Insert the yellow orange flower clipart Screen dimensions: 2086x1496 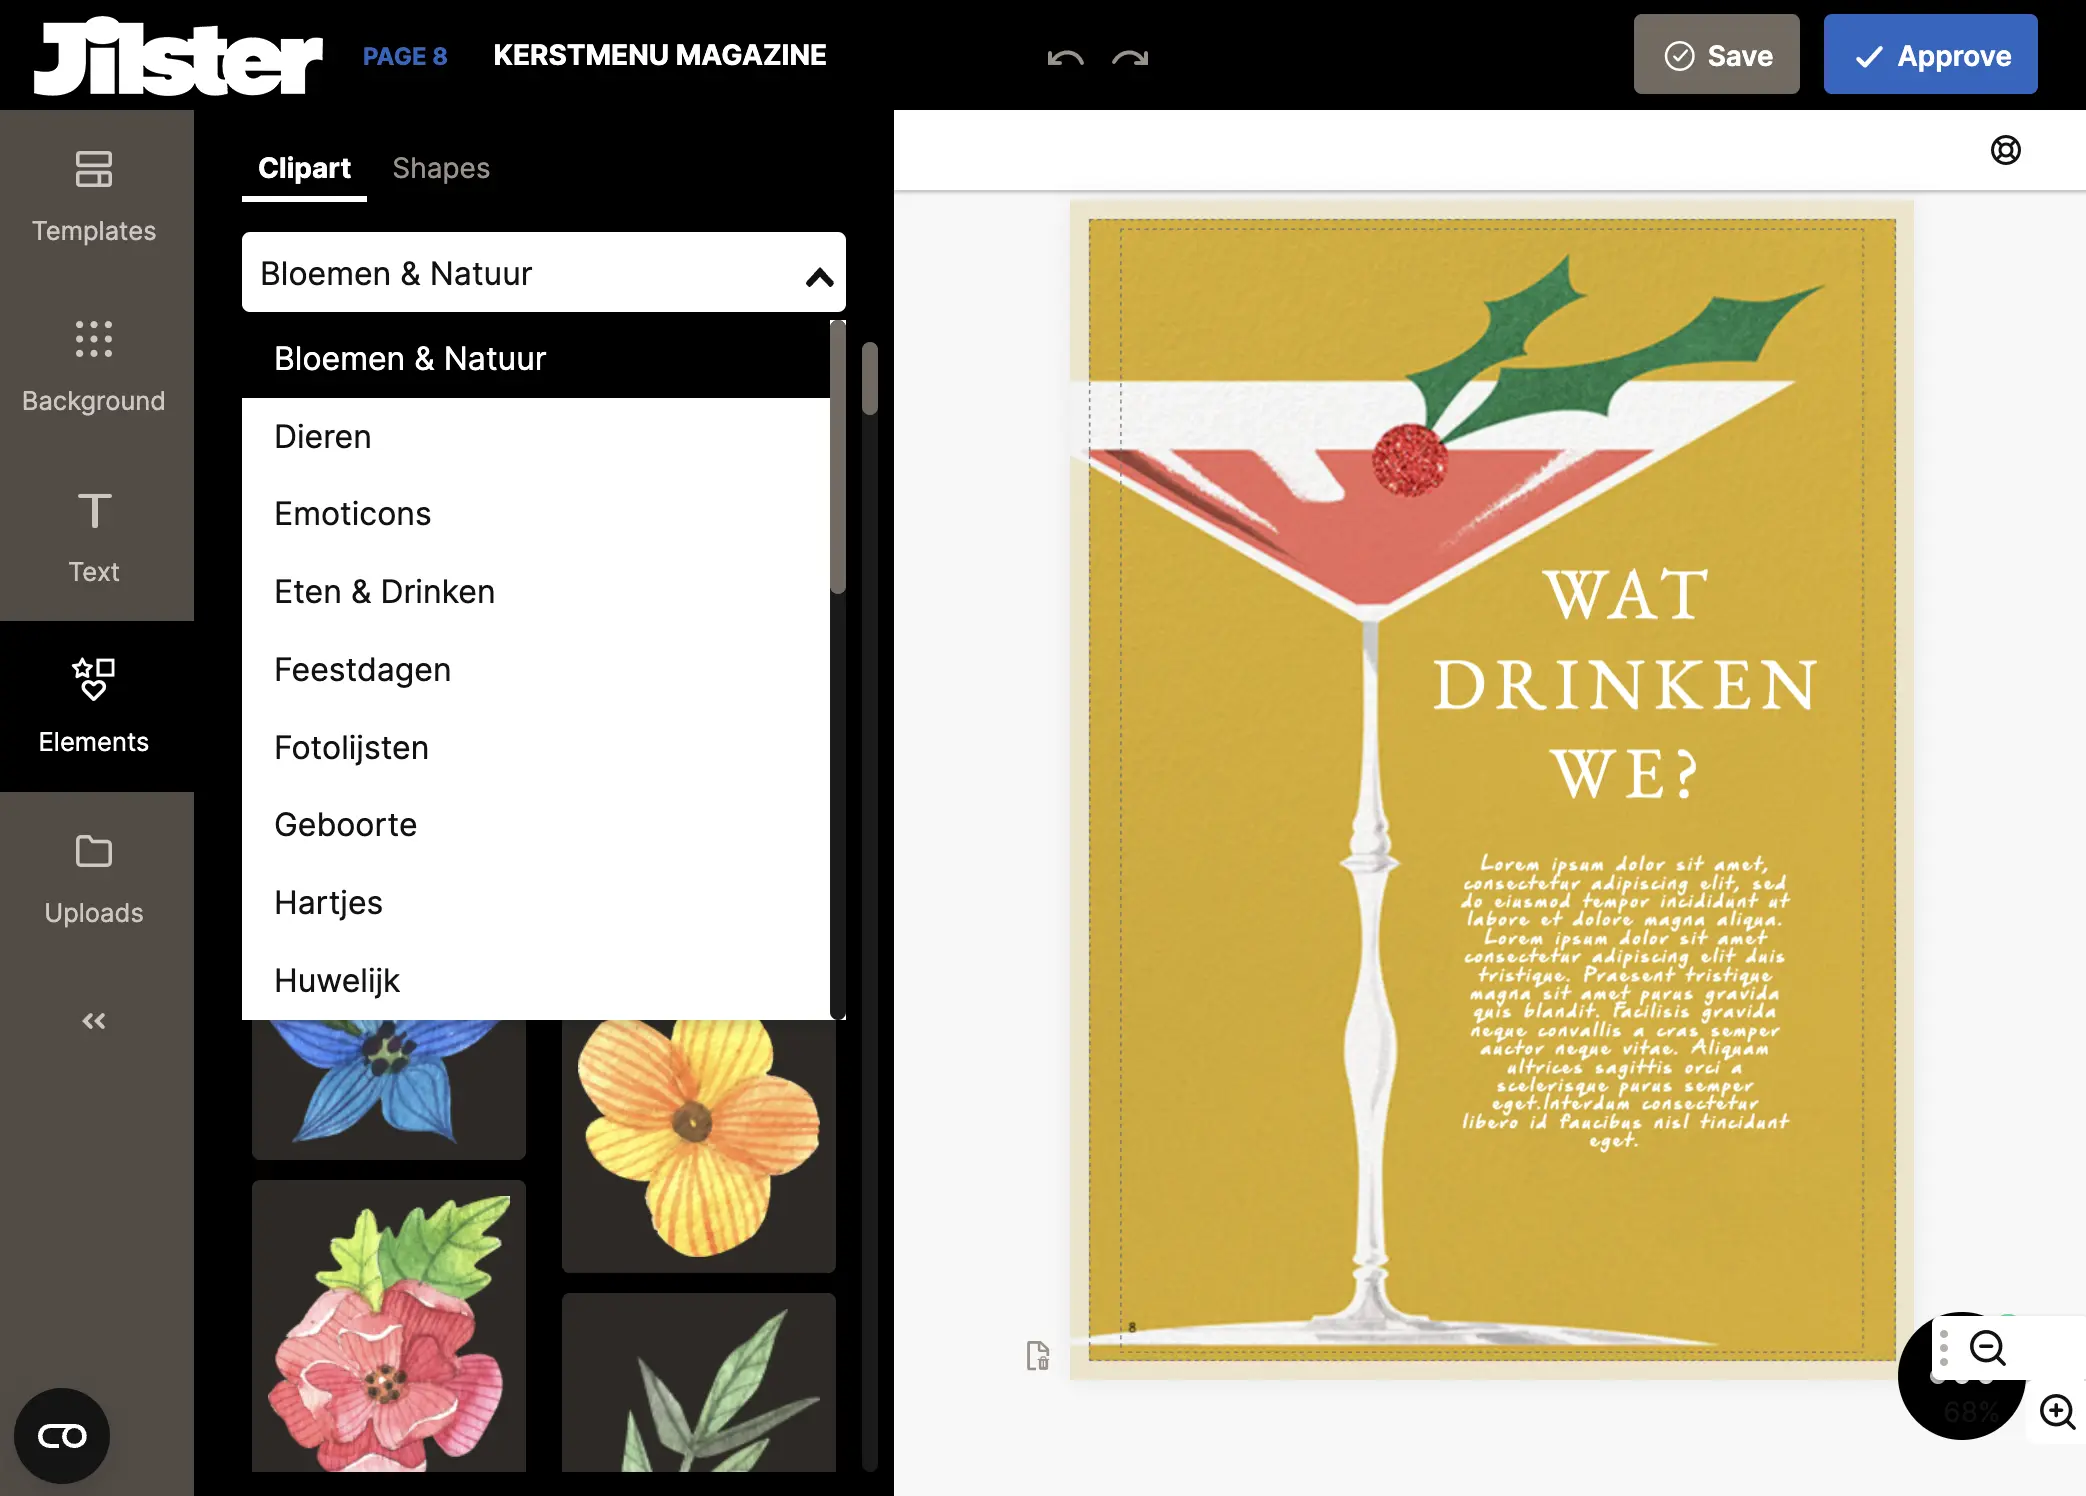[699, 1145]
